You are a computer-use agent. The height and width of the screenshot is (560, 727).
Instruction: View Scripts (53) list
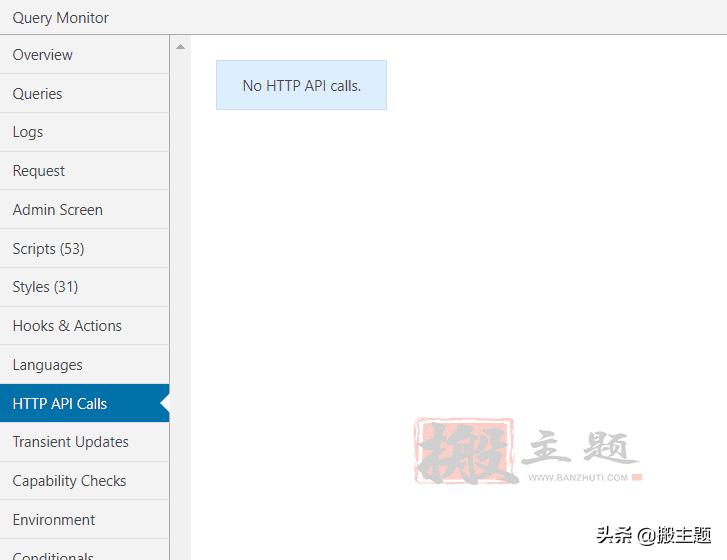pos(48,249)
